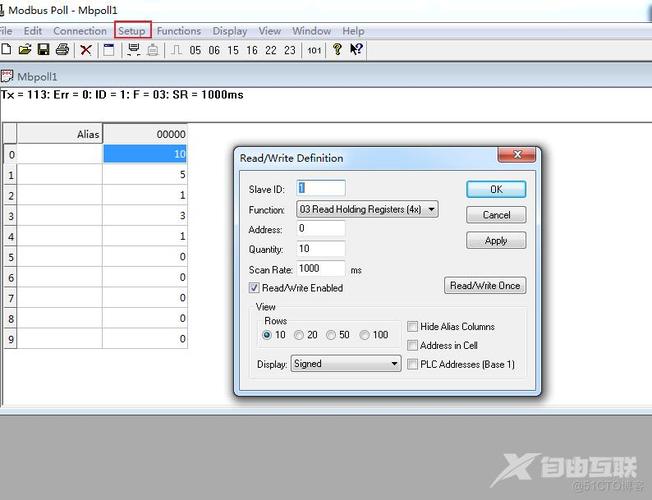
Task: Click row header 6
Action: tap(10, 277)
